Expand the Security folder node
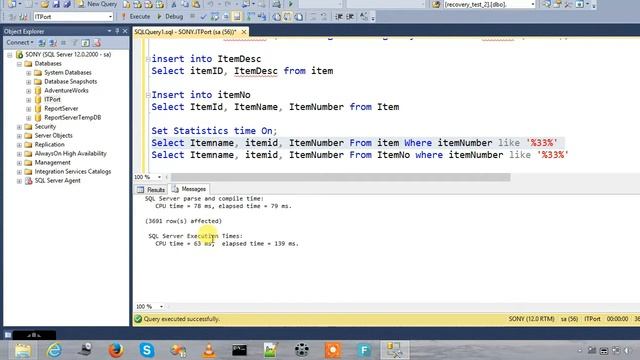640x360 pixels. point(19,127)
